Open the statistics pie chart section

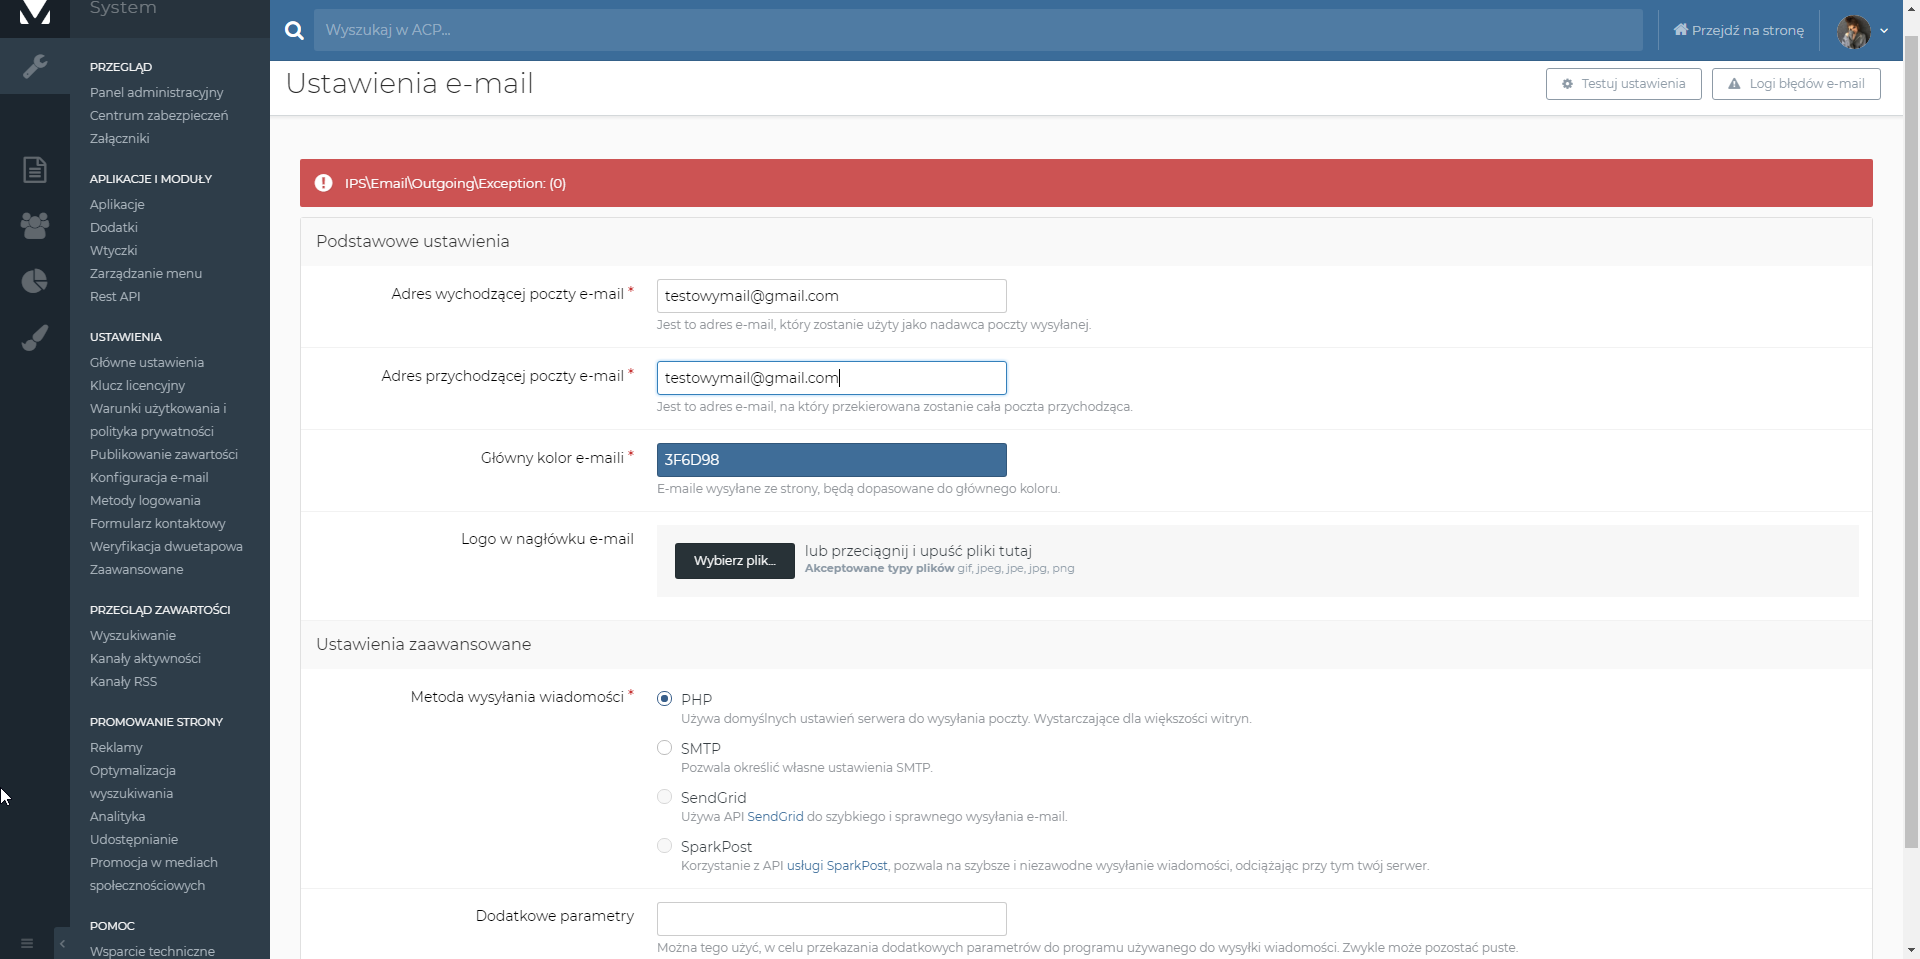pyautogui.click(x=35, y=281)
